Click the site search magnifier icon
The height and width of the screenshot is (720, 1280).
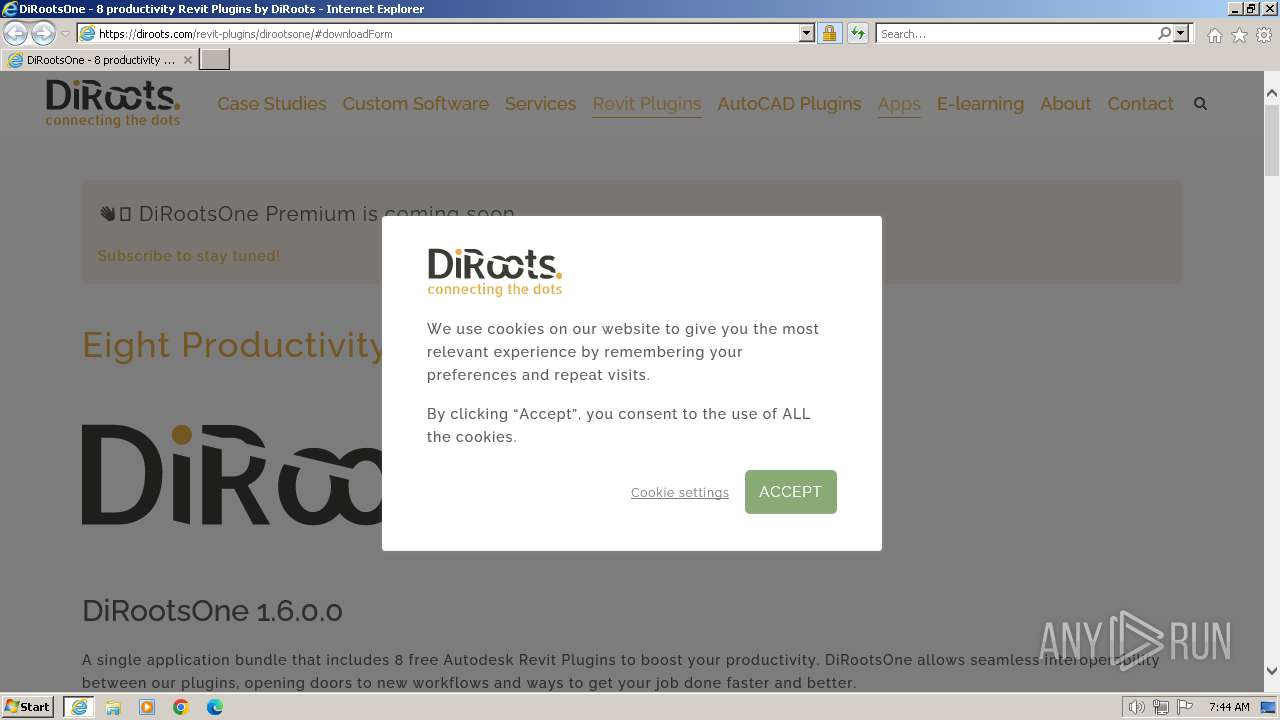pyautogui.click(x=1201, y=104)
